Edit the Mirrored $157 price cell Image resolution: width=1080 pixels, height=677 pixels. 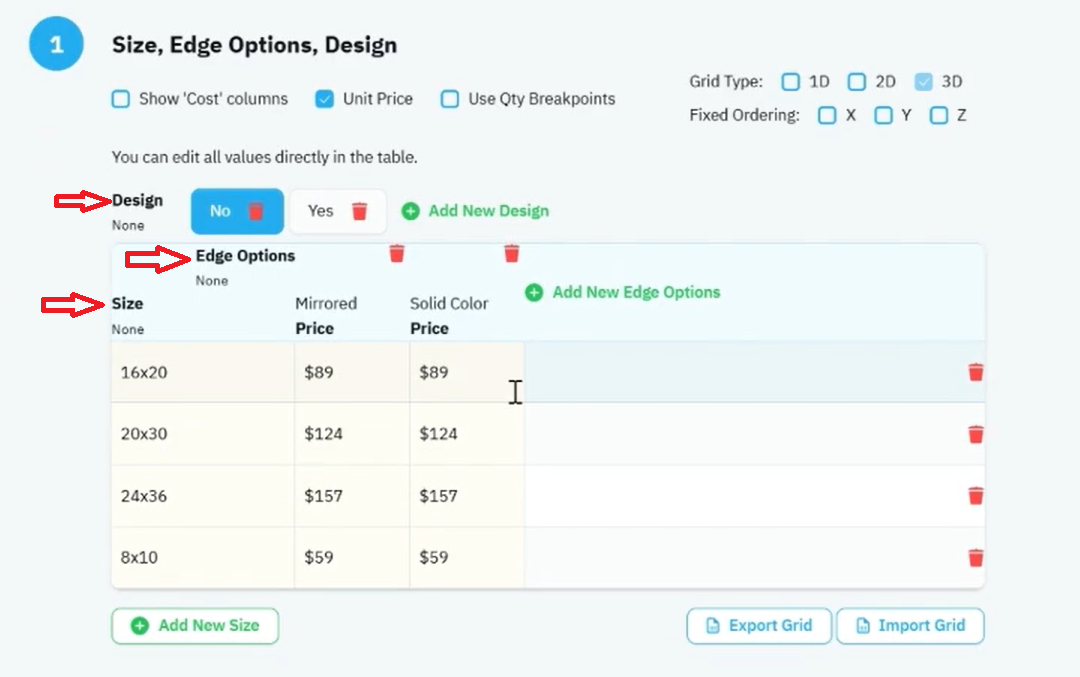pos(352,495)
